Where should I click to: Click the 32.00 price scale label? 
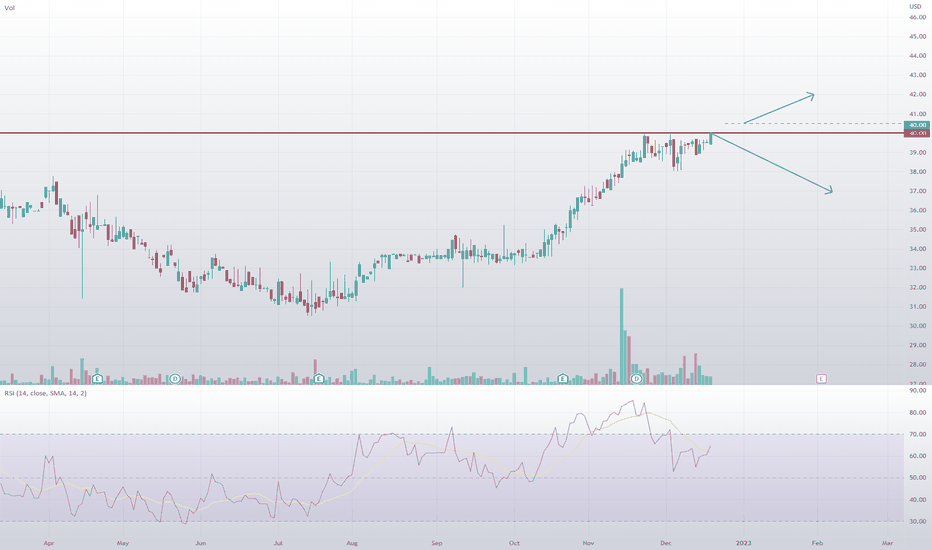(917, 287)
